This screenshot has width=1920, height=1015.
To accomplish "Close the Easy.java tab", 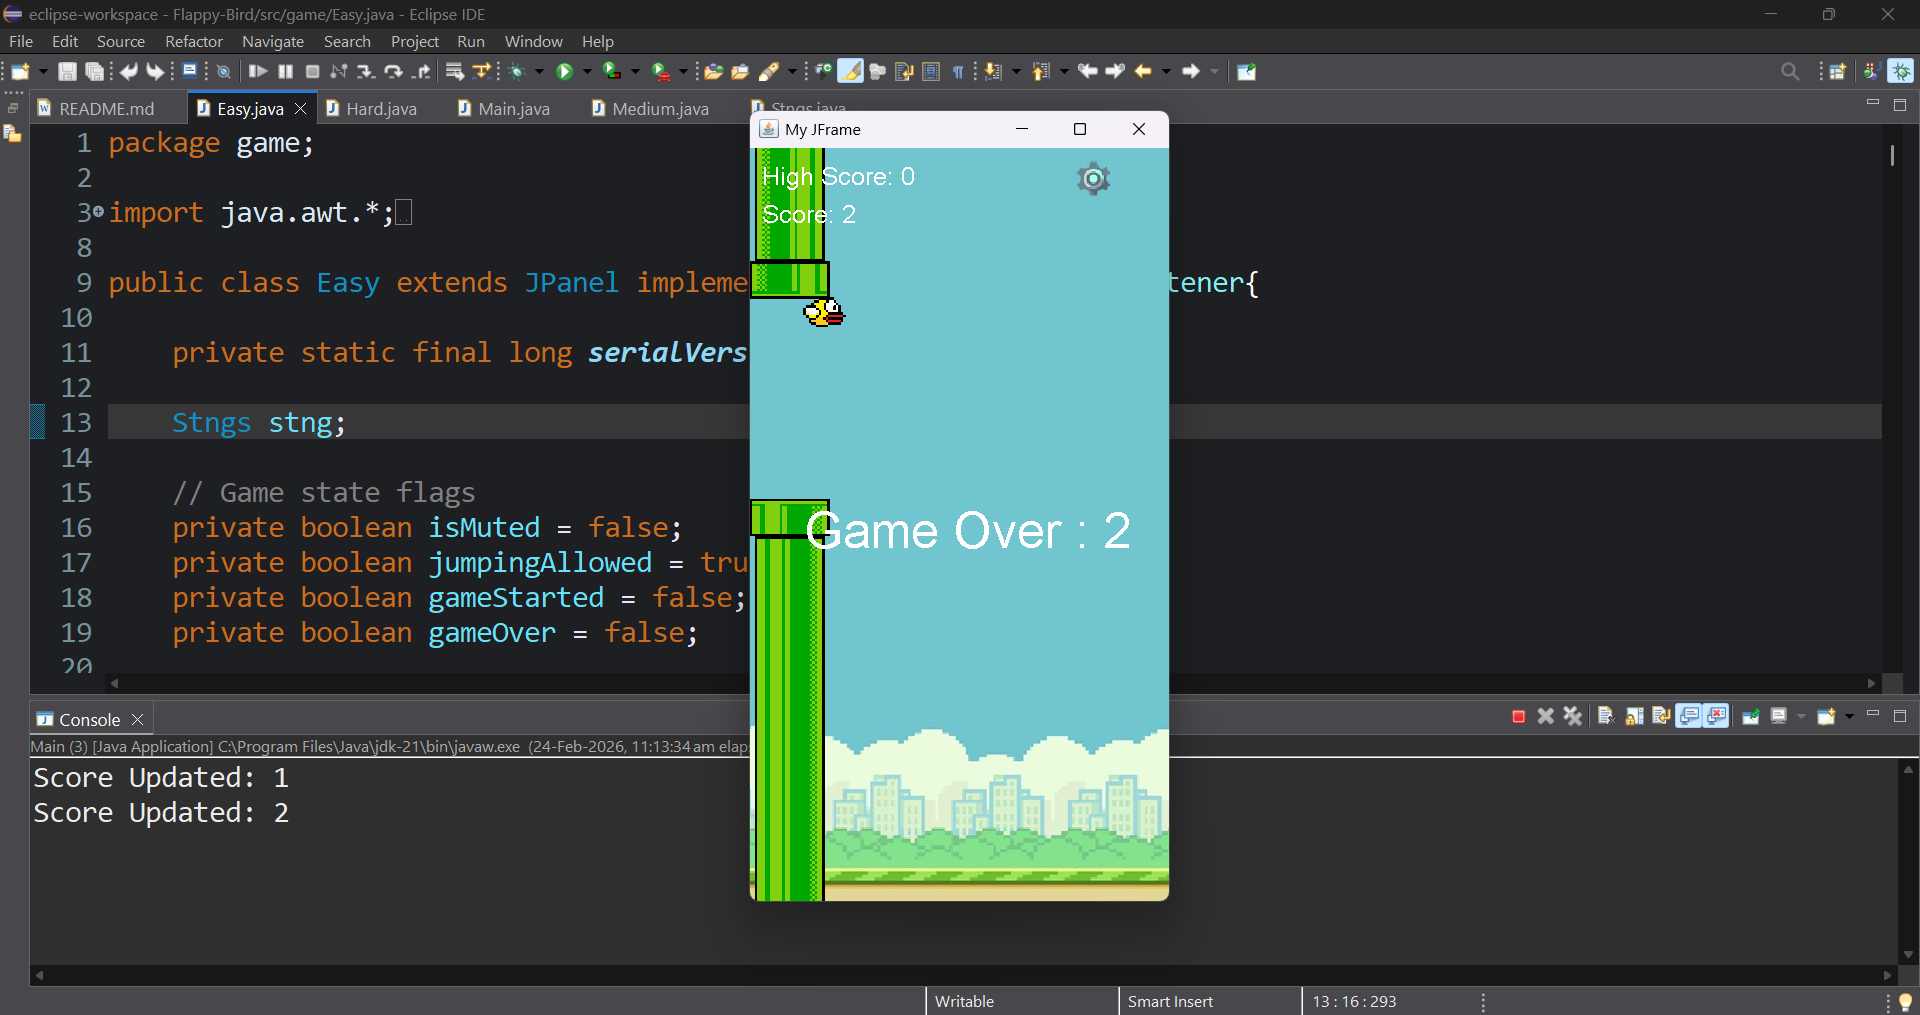I will [300, 109].
